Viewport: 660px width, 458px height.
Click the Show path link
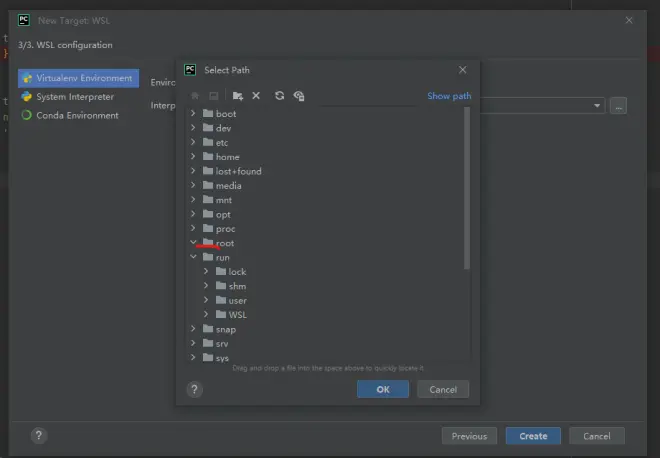(x=449, y=96)
